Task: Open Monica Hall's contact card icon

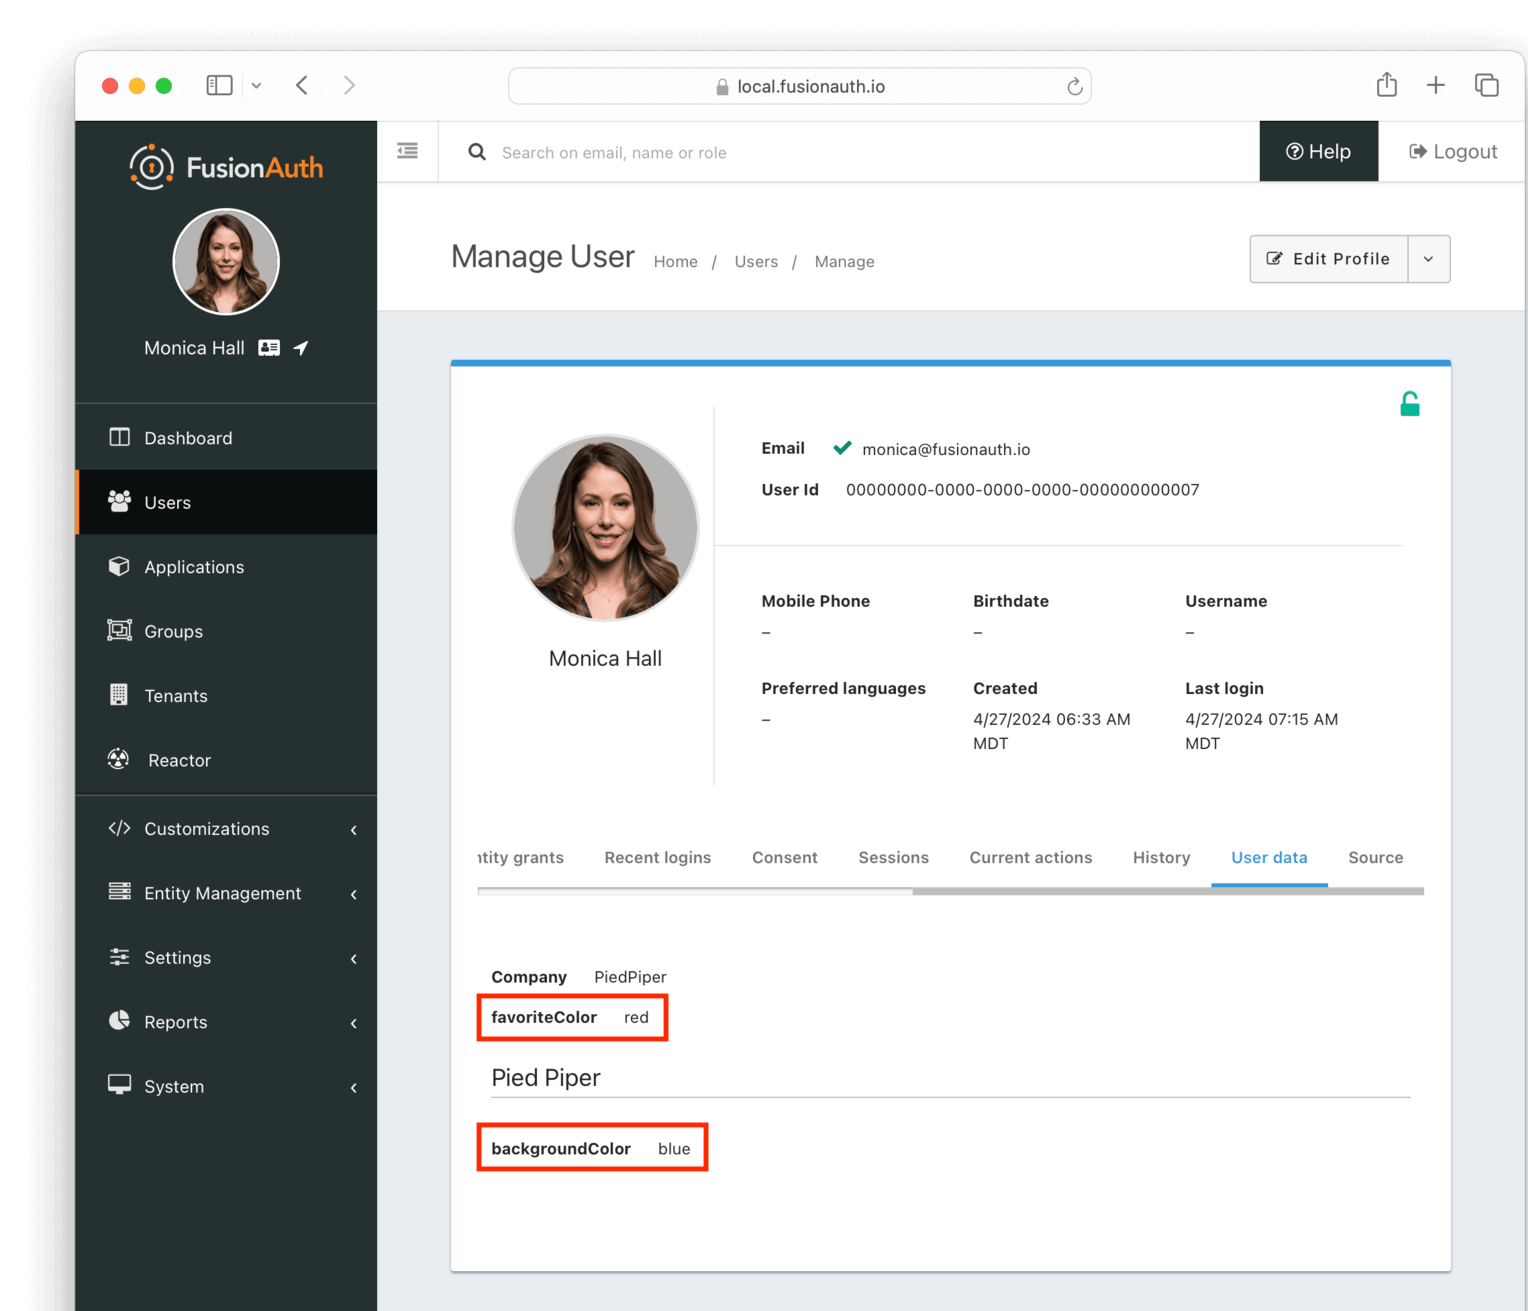Action: click(269, 347)
